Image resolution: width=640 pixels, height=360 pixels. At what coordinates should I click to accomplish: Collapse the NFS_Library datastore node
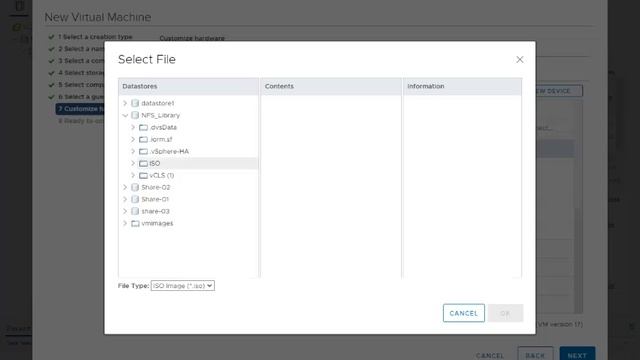[125, 116]
